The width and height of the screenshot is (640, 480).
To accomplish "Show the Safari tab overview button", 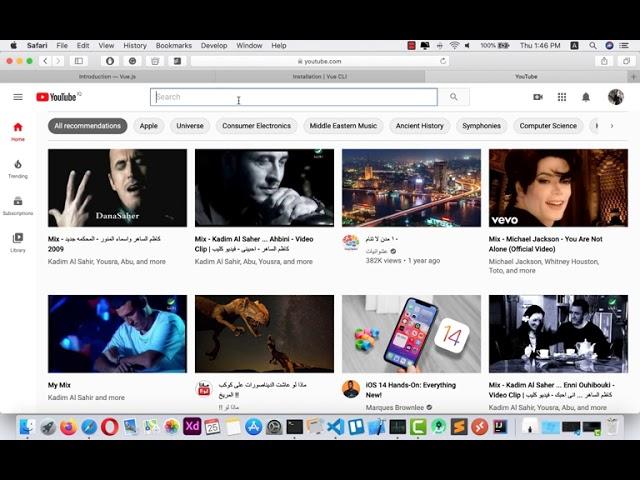I will click(x=626, y=61).
